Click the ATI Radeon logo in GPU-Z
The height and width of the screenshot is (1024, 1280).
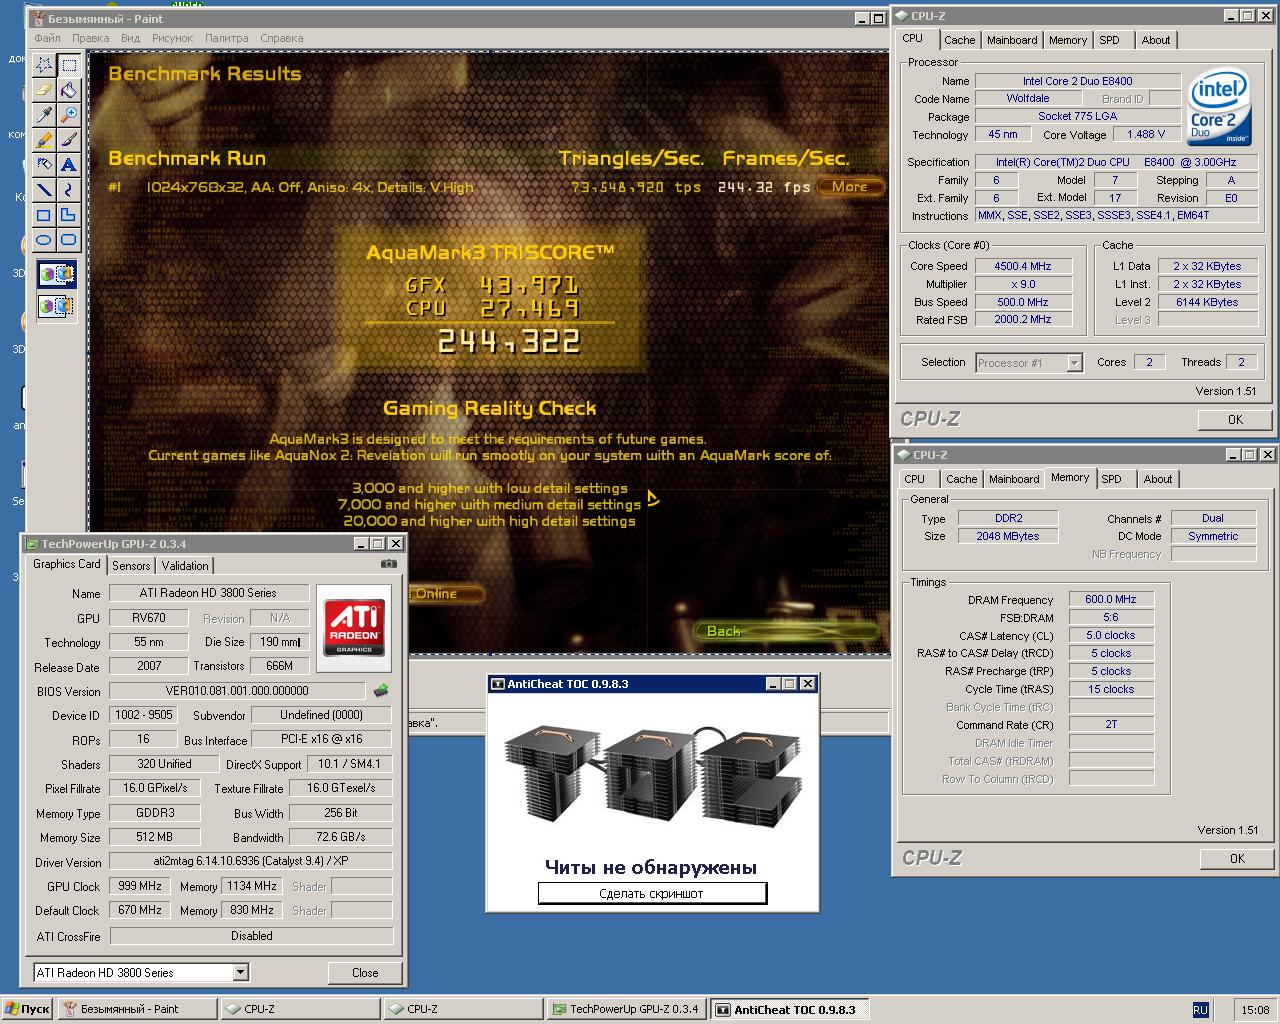[355, 628]
